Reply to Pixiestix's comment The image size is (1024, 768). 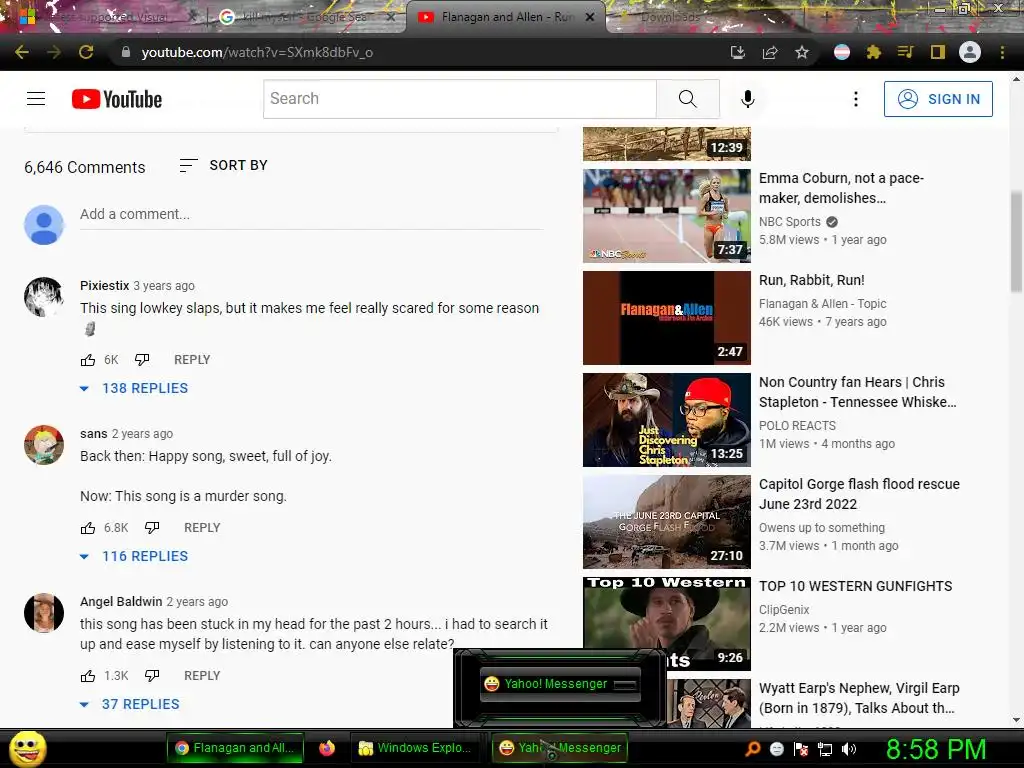click(x=192, y=360)
